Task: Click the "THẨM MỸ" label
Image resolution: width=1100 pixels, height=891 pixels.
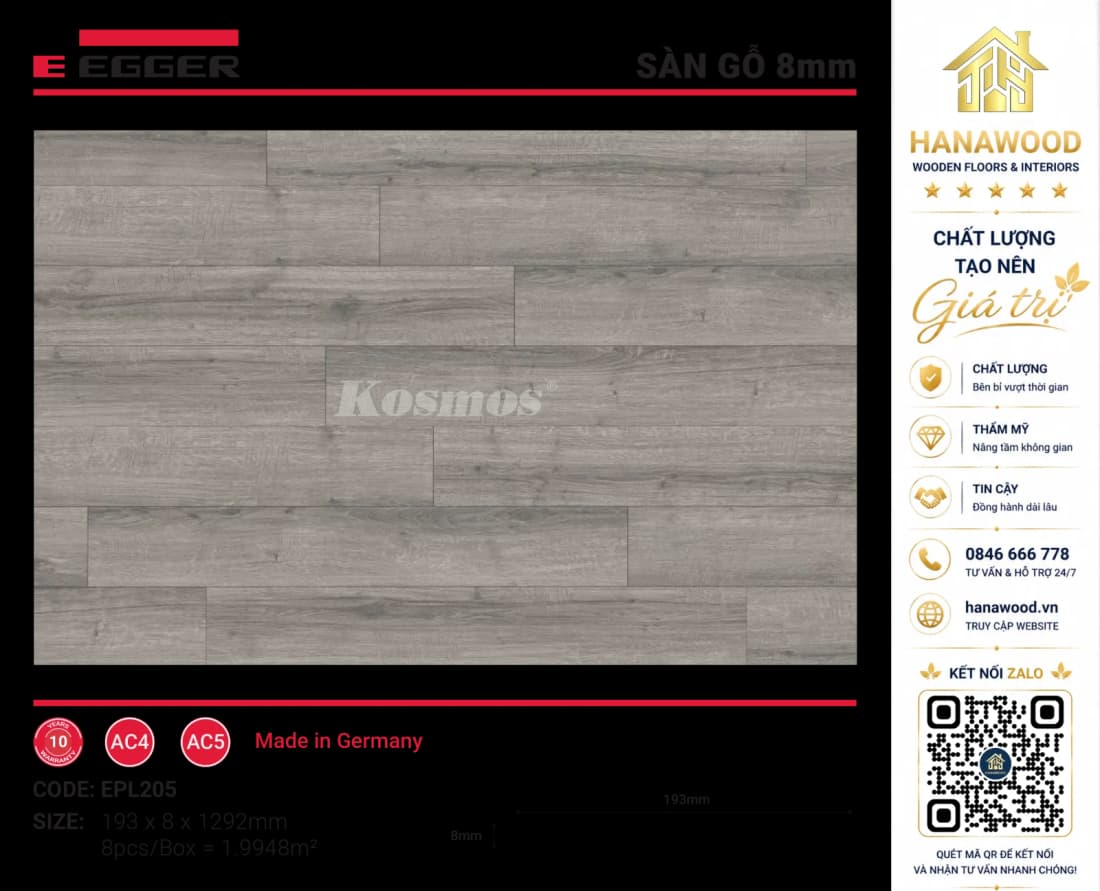Action: coord(1000,429)
